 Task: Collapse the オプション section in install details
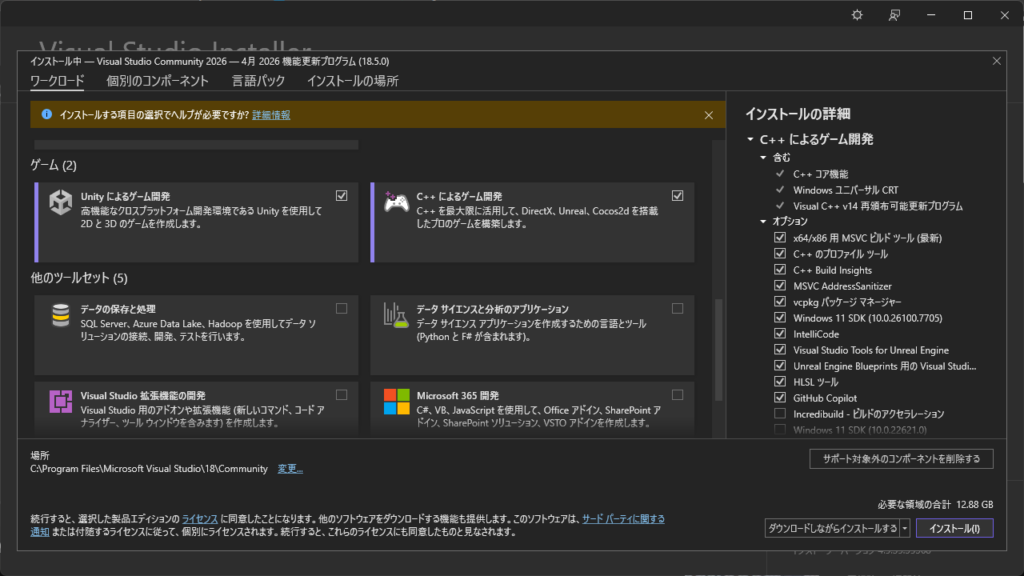(x=763, y=221)
